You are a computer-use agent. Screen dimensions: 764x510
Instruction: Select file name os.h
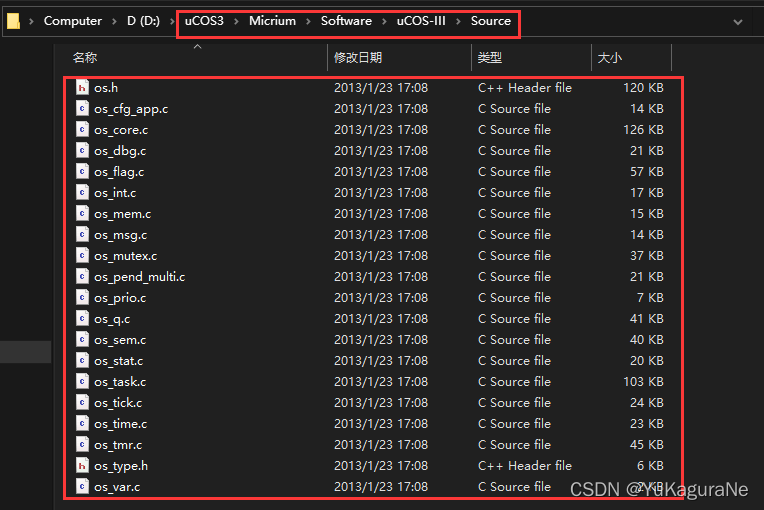tap(106, 88)
